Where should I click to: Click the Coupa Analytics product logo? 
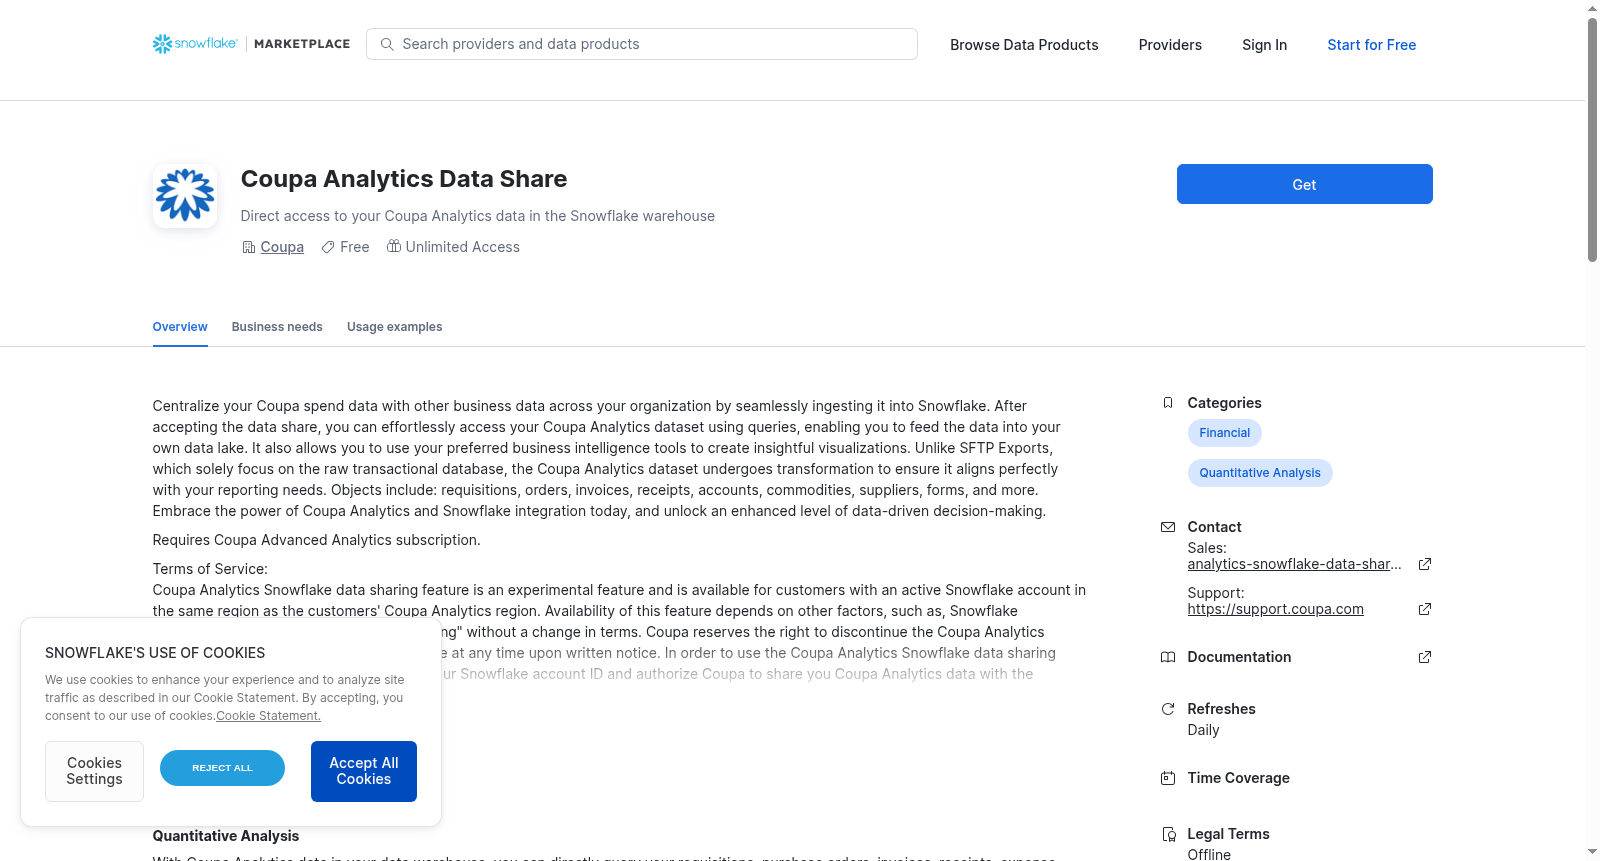click(x=185, y=195)
